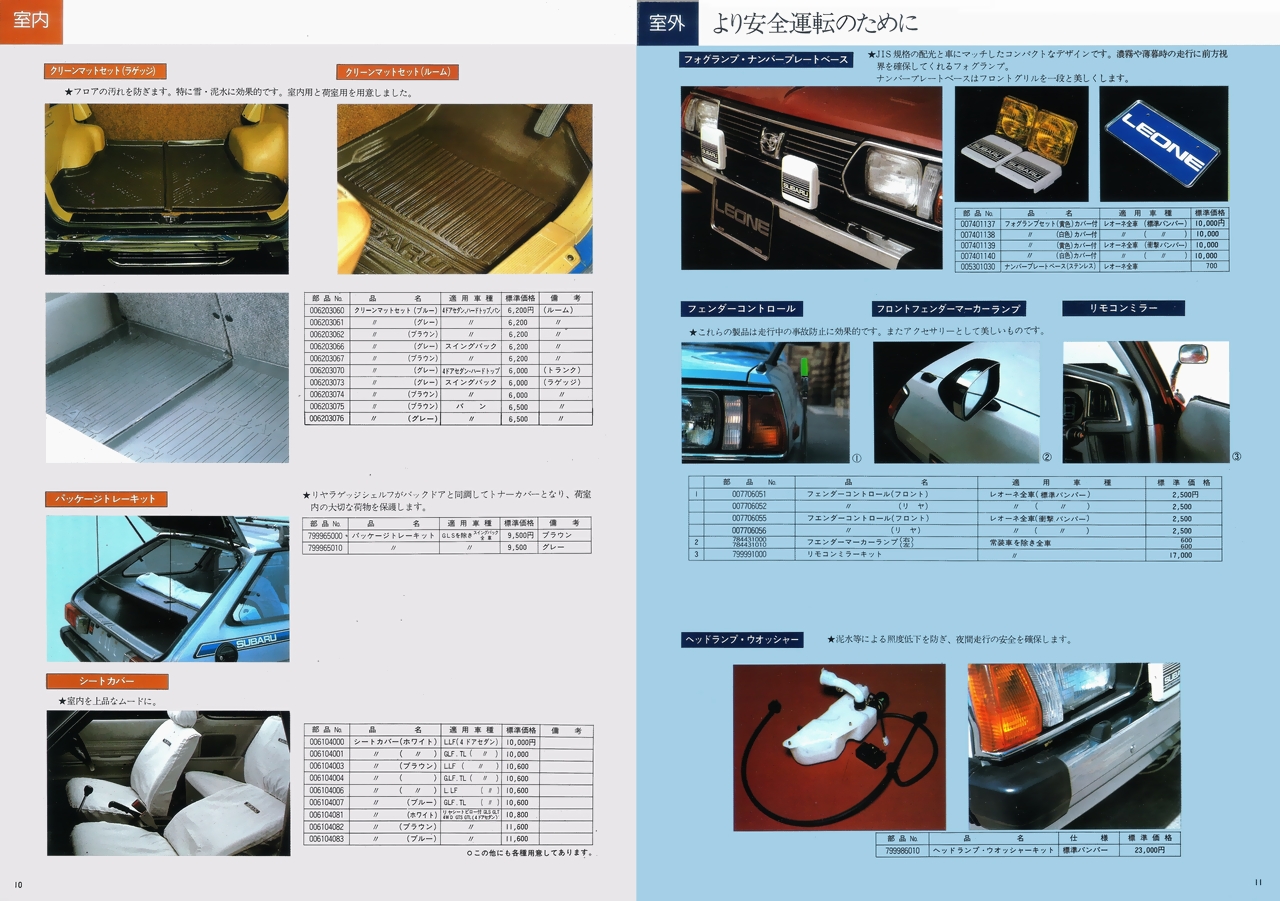
Task: Open the gray trunk mat photo
Action: tap(167, 378)
